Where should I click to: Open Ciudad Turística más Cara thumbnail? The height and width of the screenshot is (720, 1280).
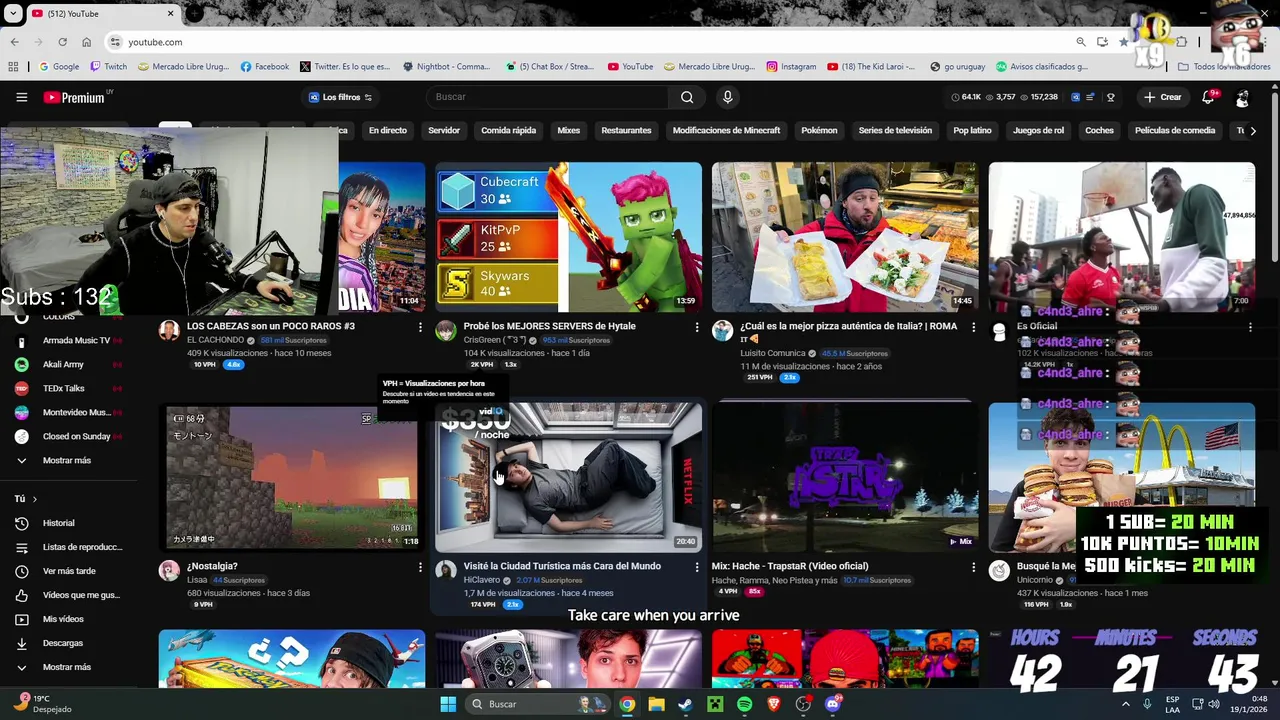[x=568, y=477]
